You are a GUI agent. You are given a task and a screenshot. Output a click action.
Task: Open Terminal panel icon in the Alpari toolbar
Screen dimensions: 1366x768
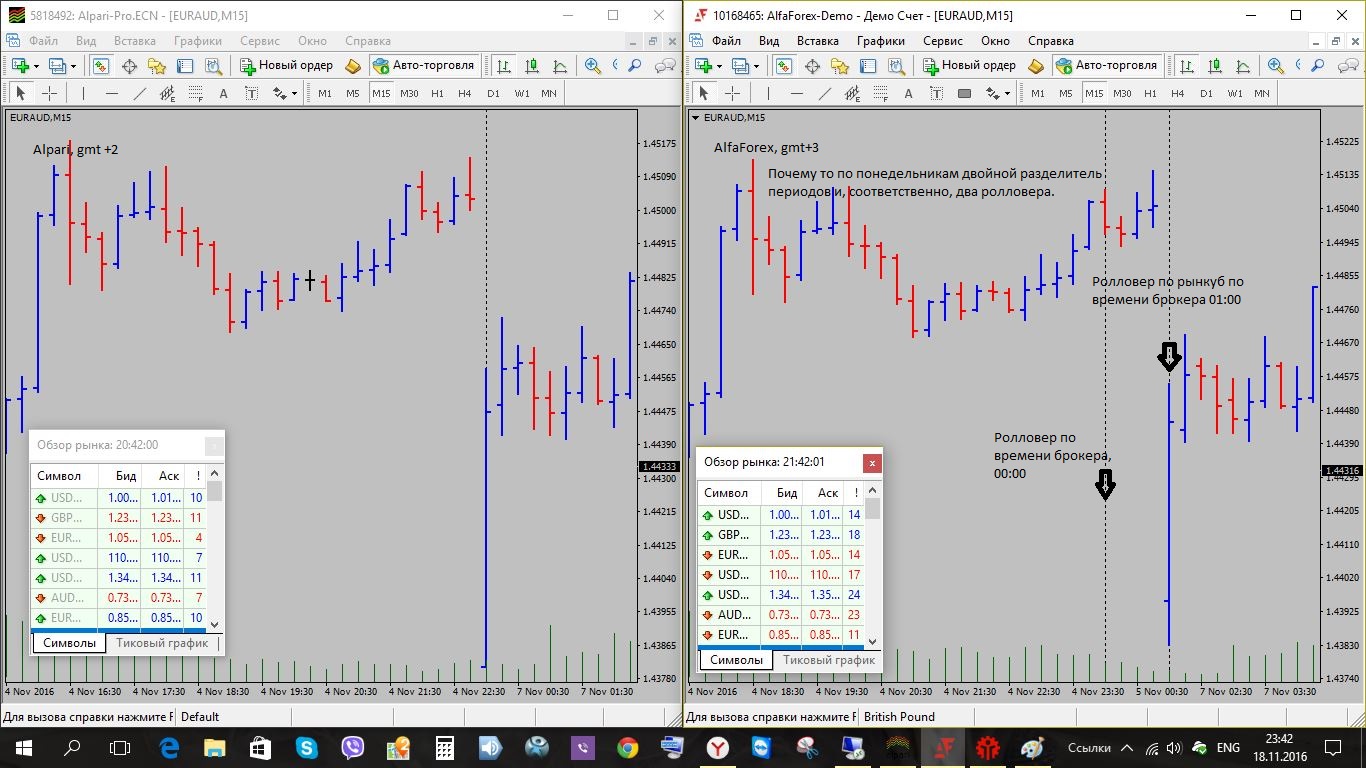coord(185,66)
